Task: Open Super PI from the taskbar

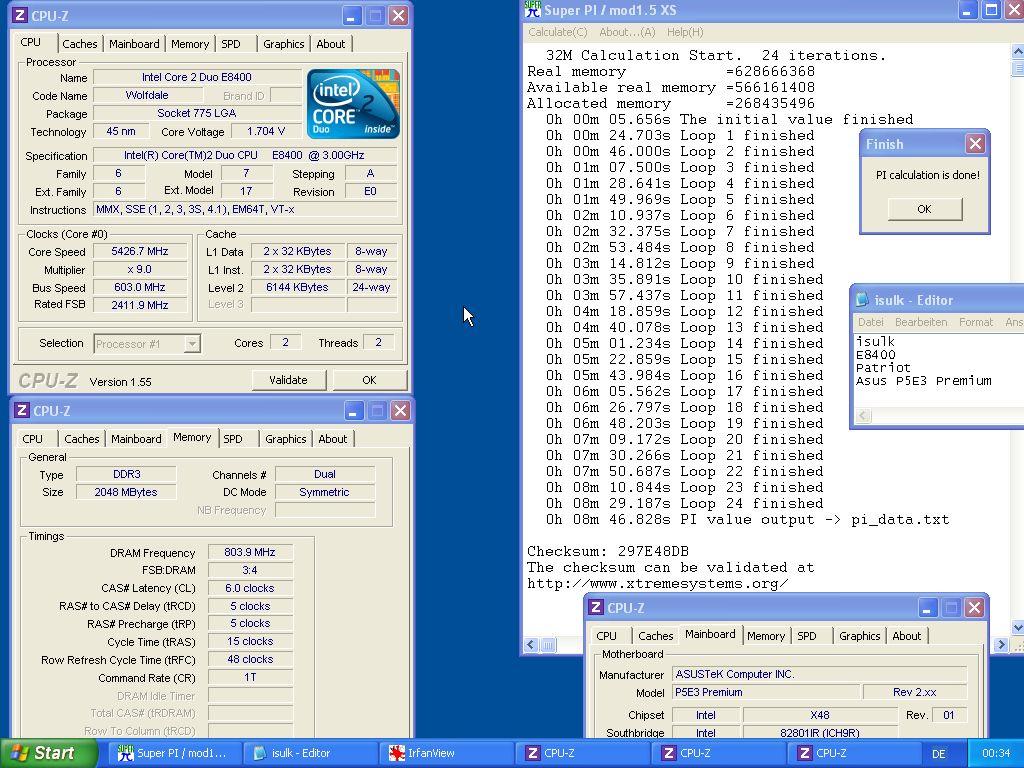Action: pyautogui.click(x=172, y=753)
